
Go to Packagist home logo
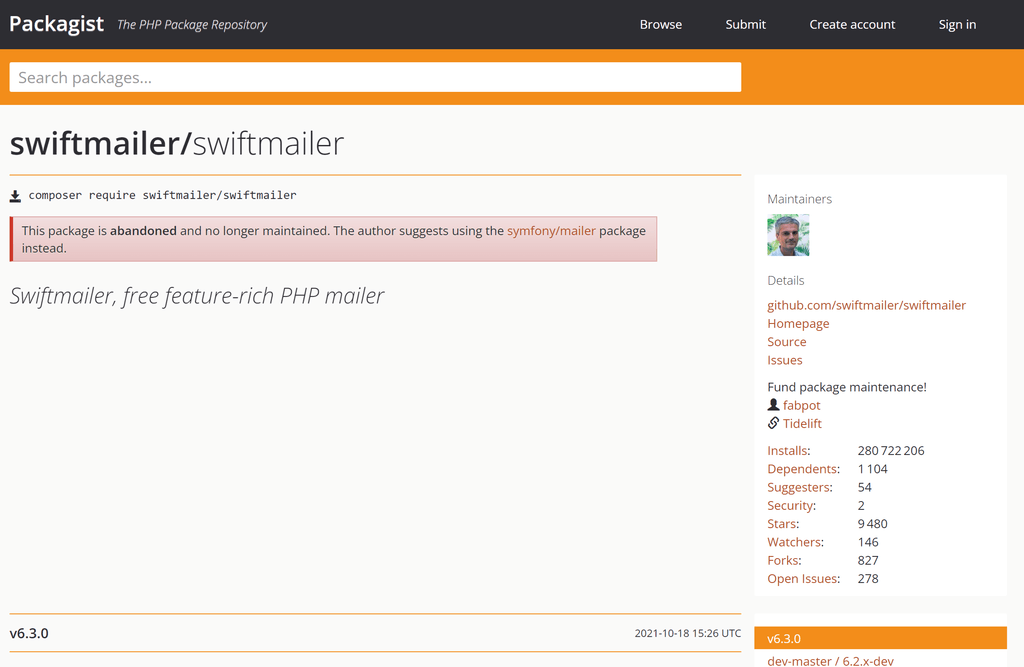[56, 24]
